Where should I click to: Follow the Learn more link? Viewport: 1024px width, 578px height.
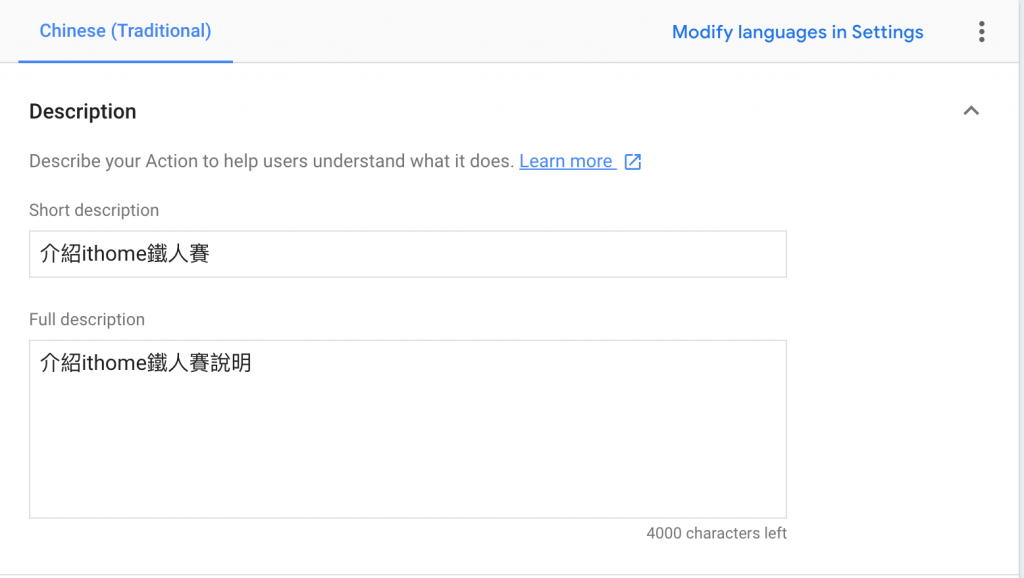[566, 161]
